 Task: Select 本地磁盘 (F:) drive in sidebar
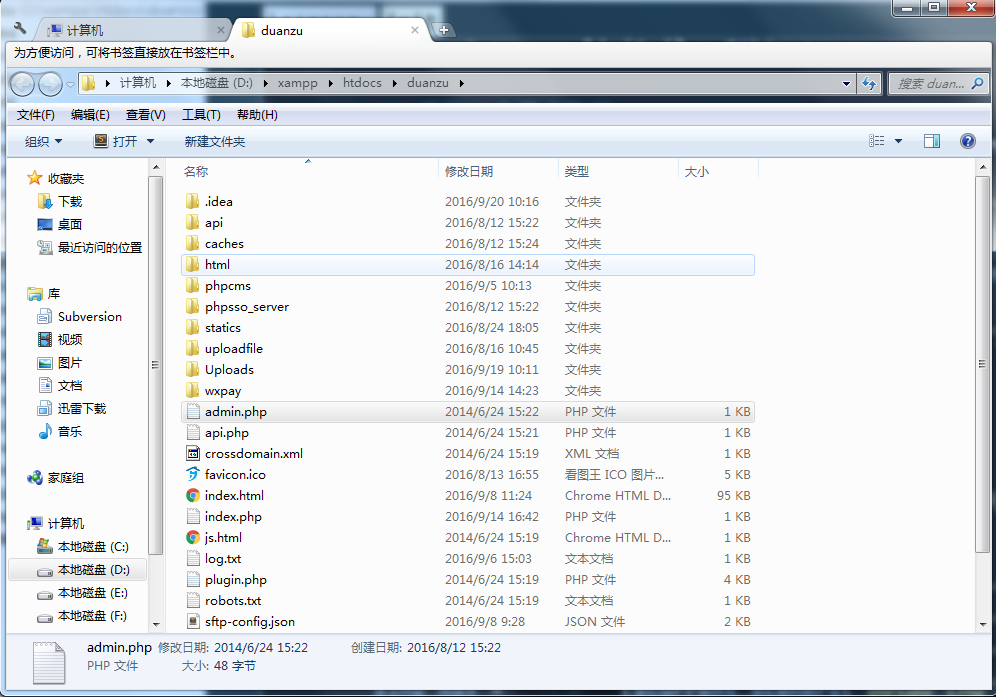pos(82,616)
